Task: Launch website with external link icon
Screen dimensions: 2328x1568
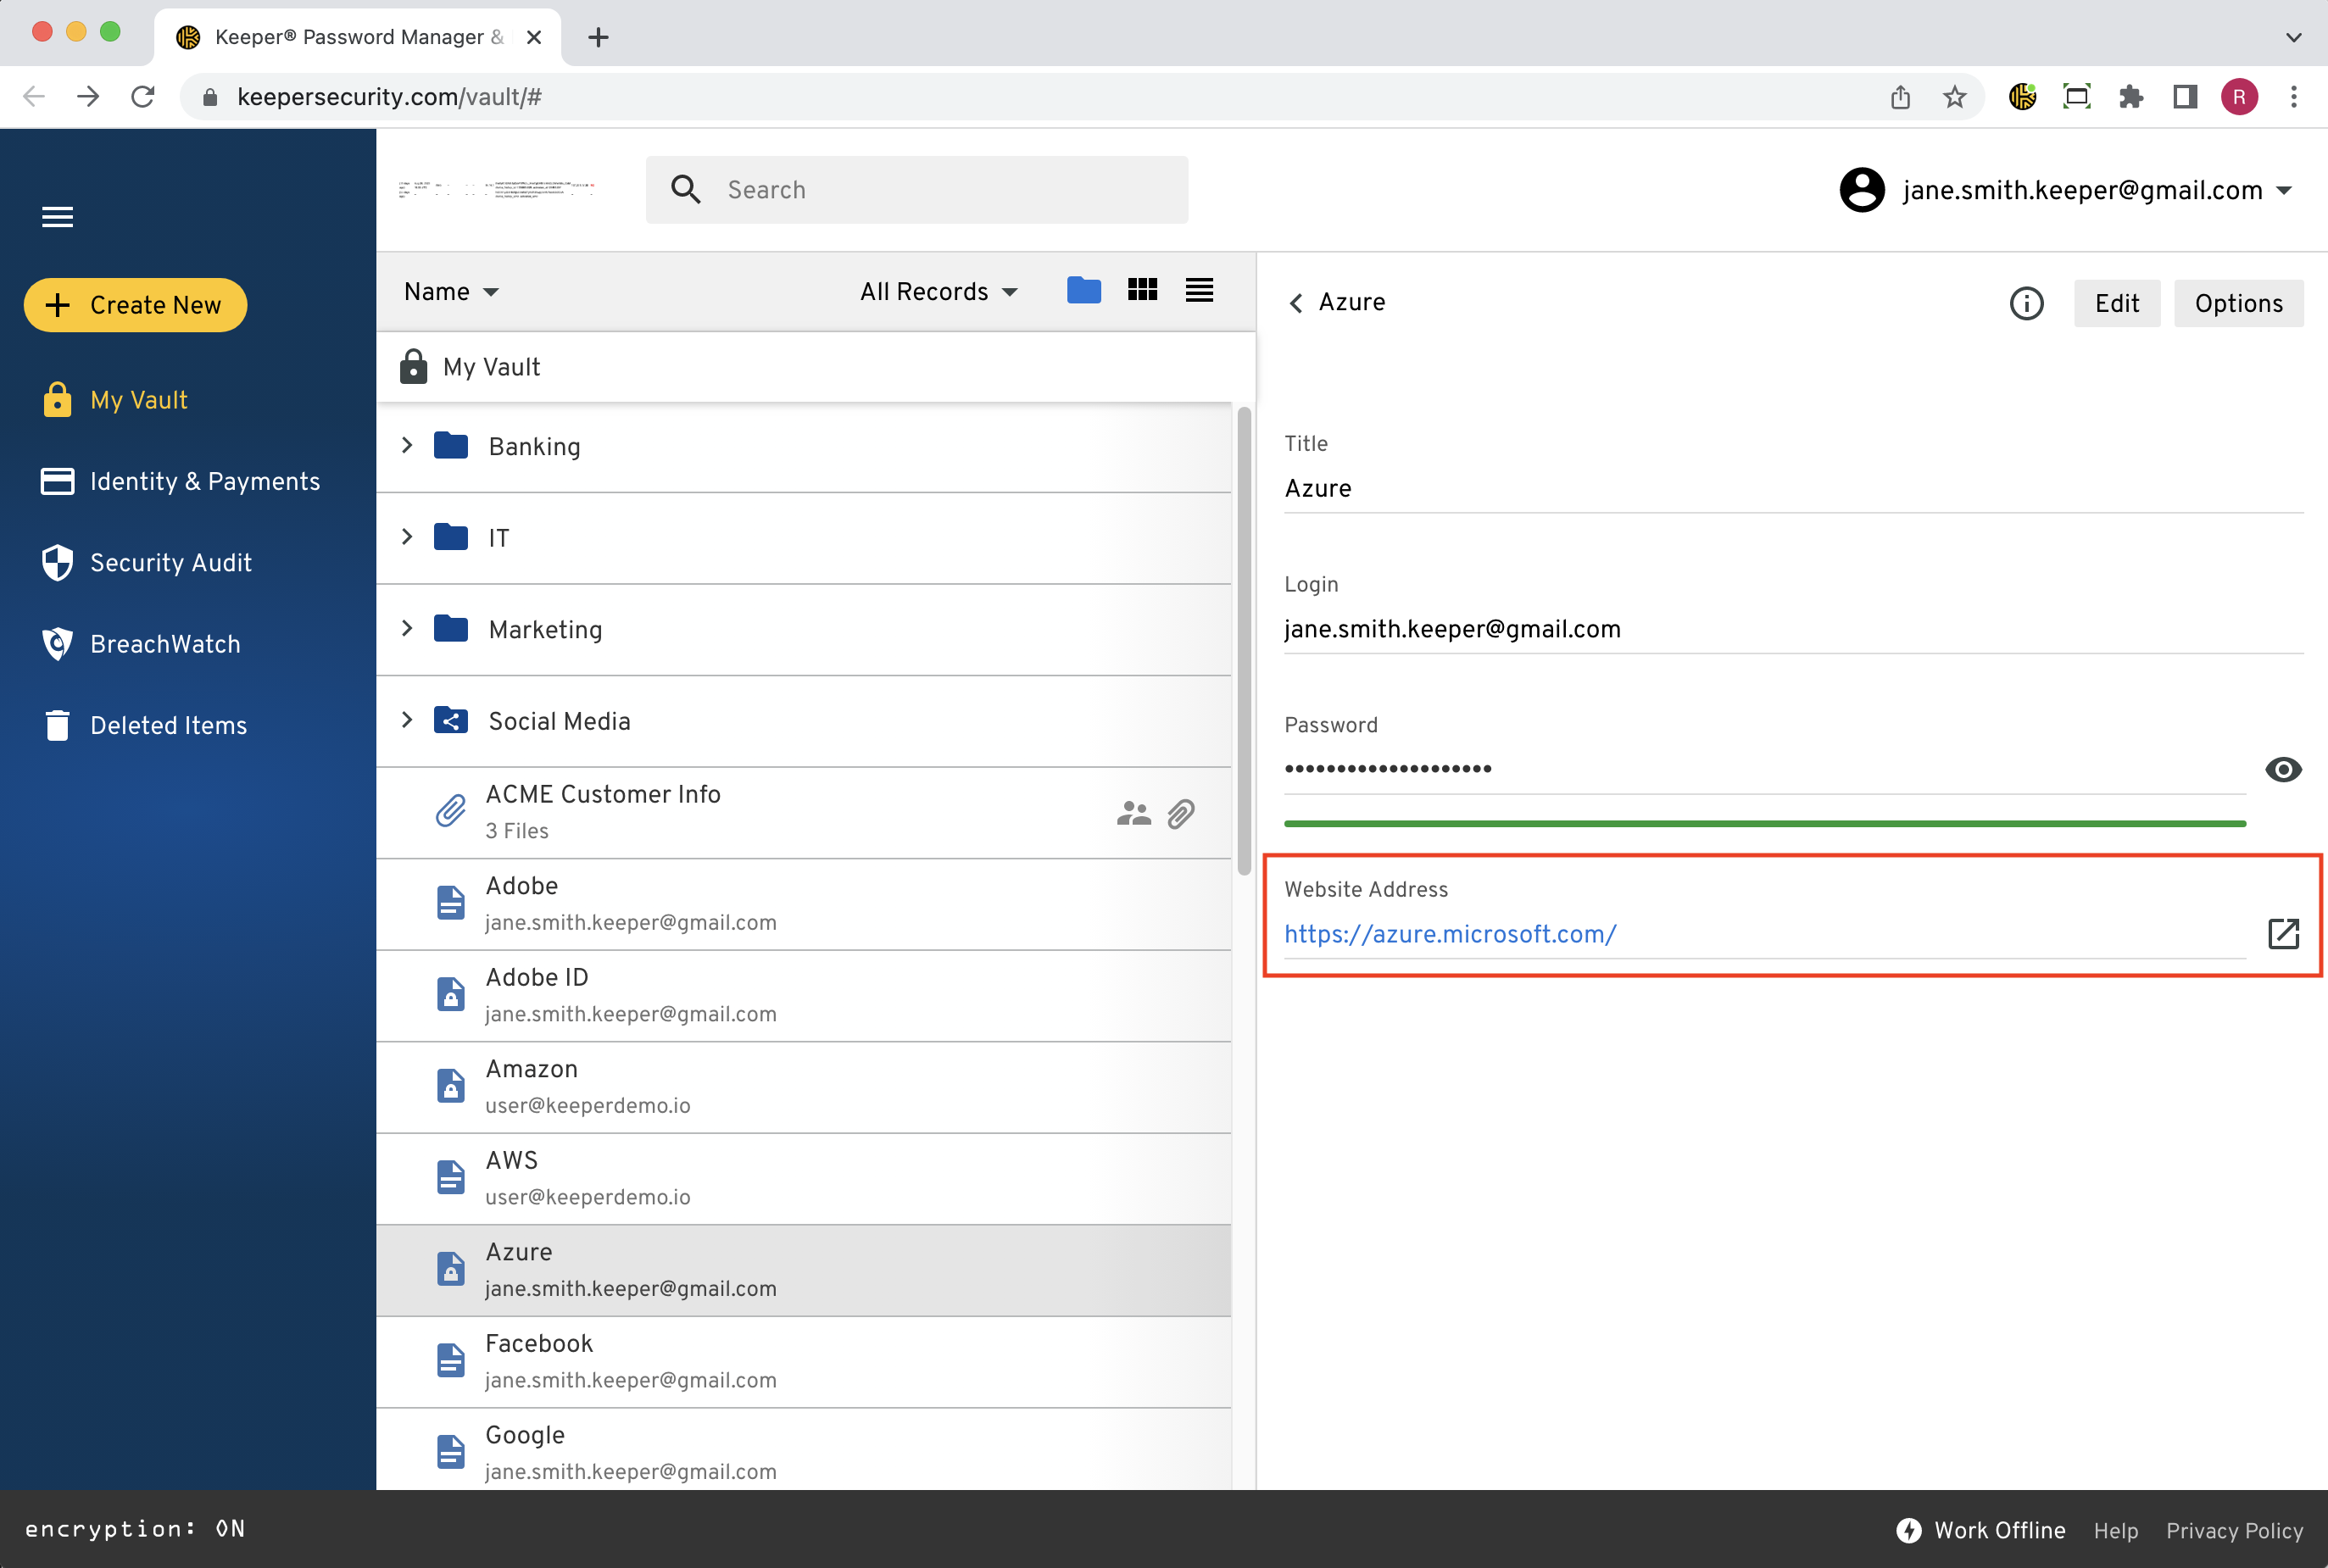Action: click(2283, 934)
